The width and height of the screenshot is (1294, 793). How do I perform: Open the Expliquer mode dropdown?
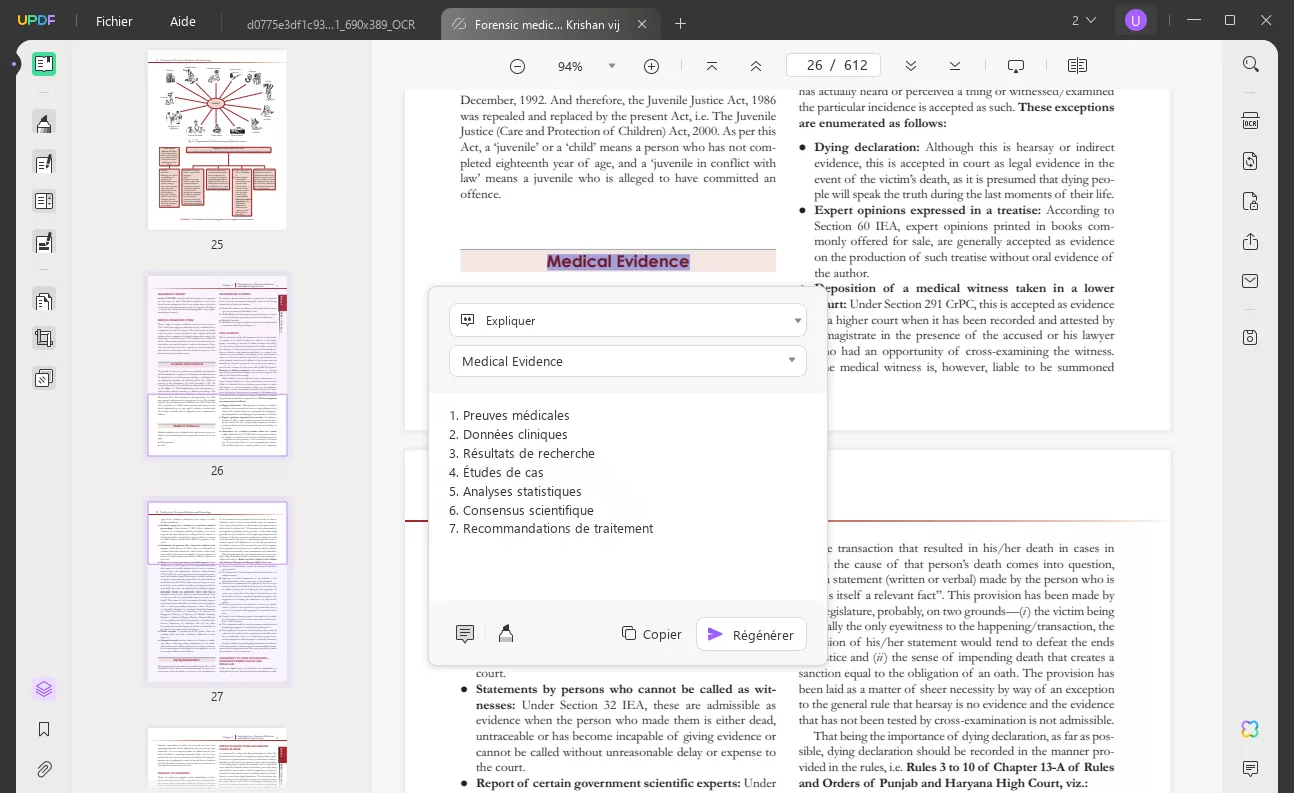(628, 320)
